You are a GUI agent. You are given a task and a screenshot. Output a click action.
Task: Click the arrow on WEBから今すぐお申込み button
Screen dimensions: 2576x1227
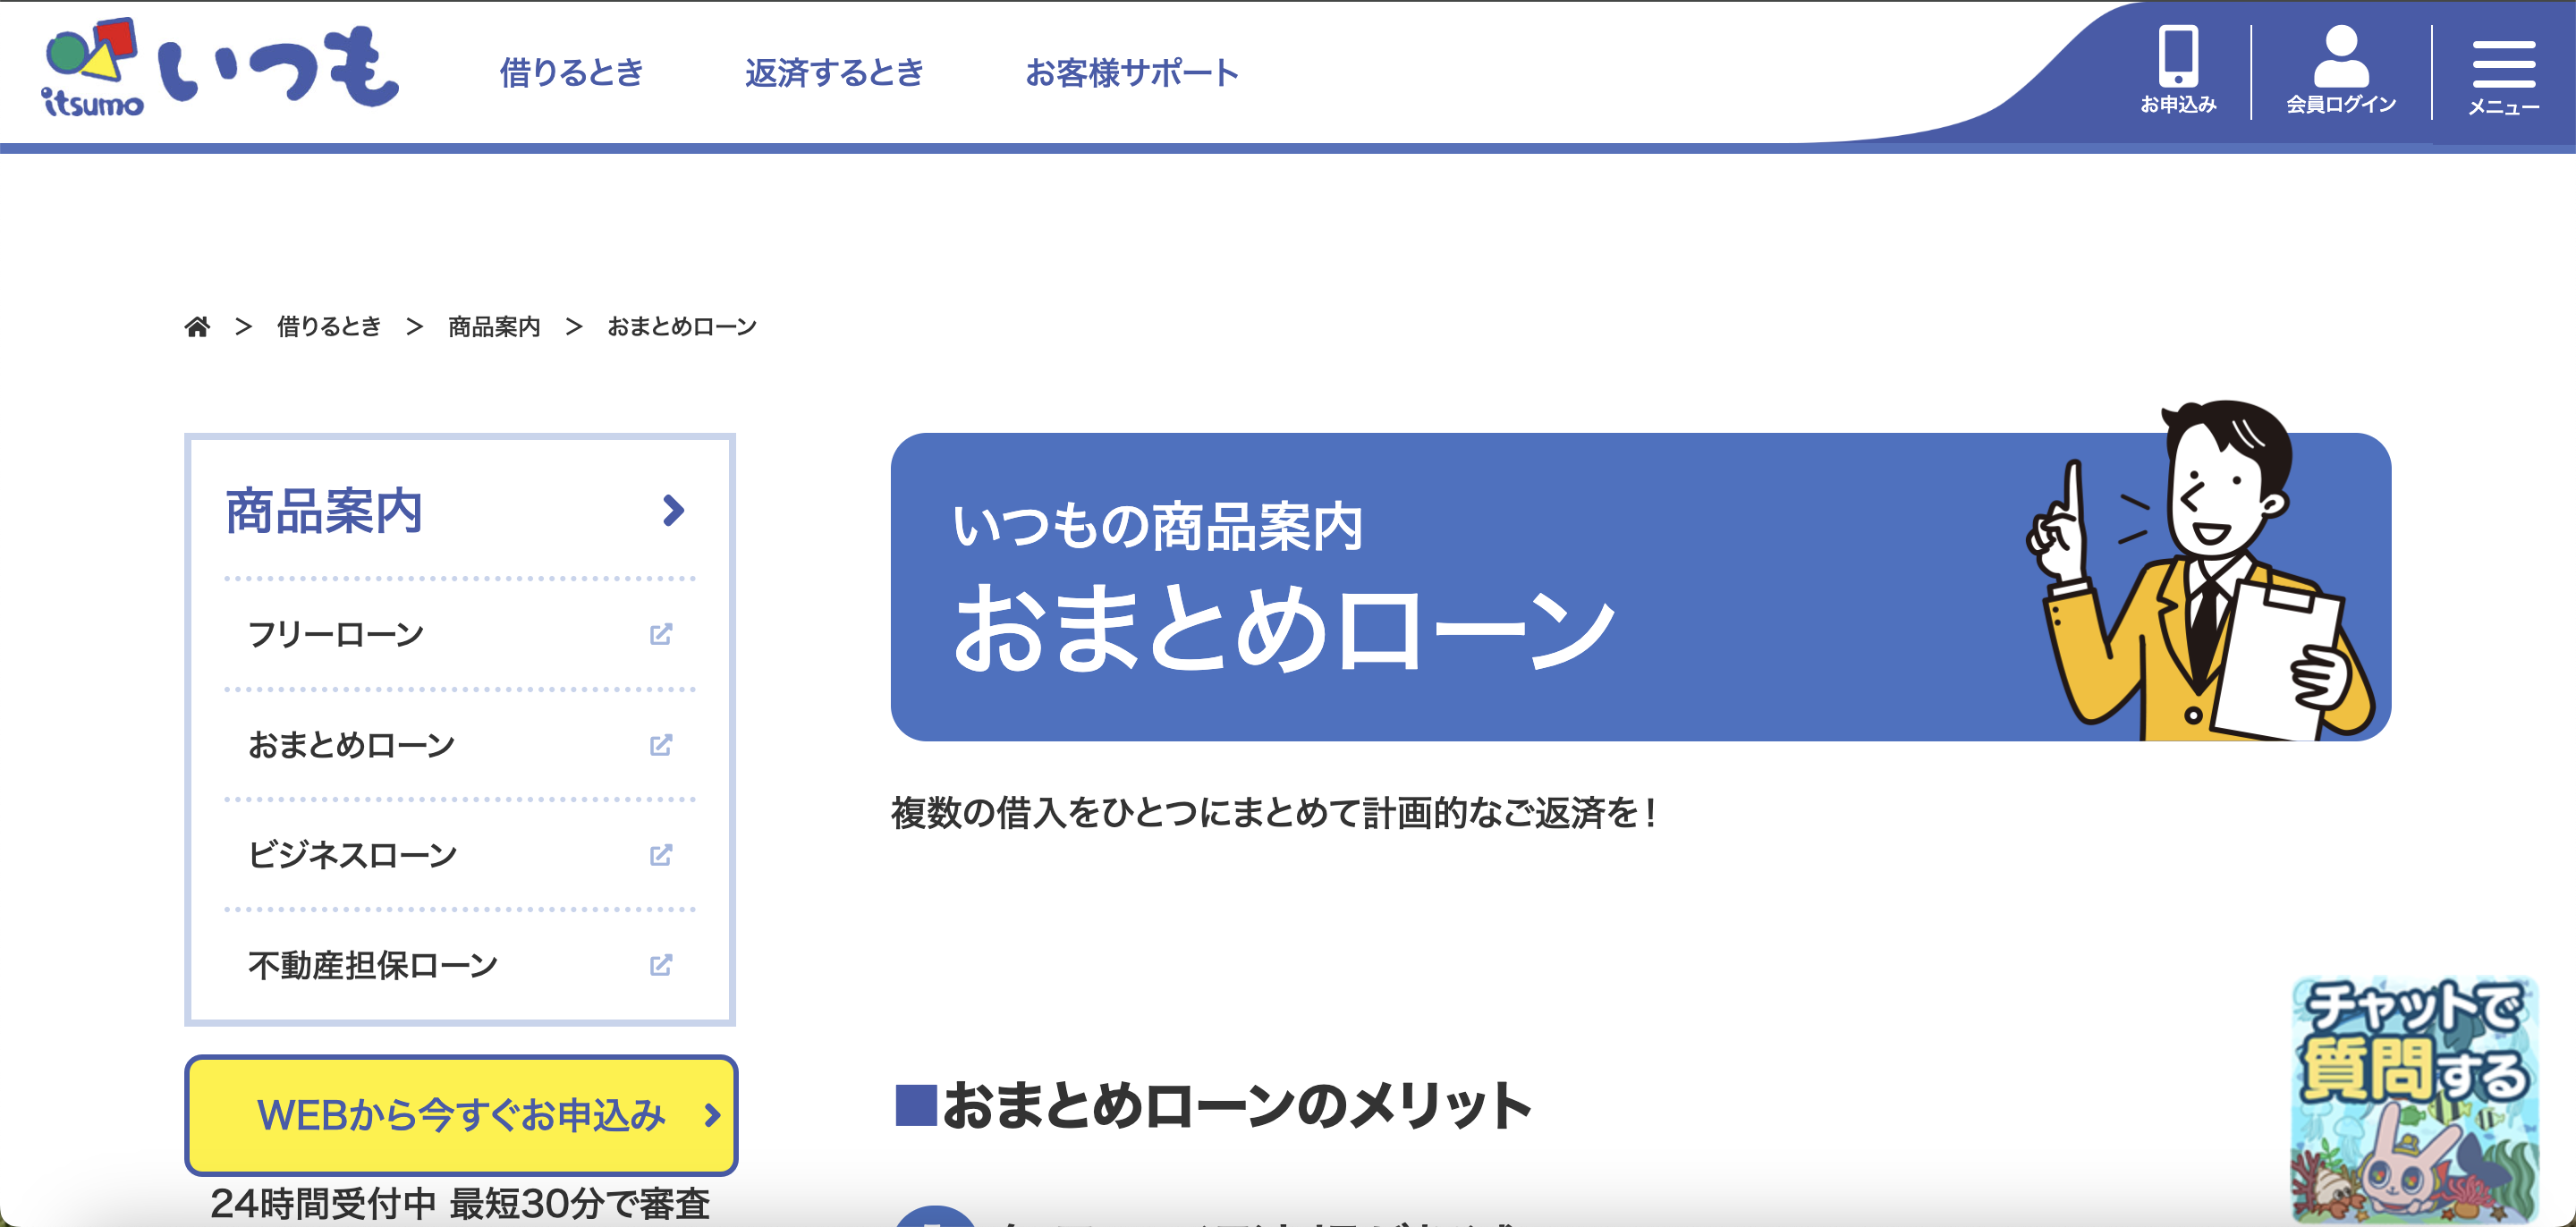(x=712, y=1115)
